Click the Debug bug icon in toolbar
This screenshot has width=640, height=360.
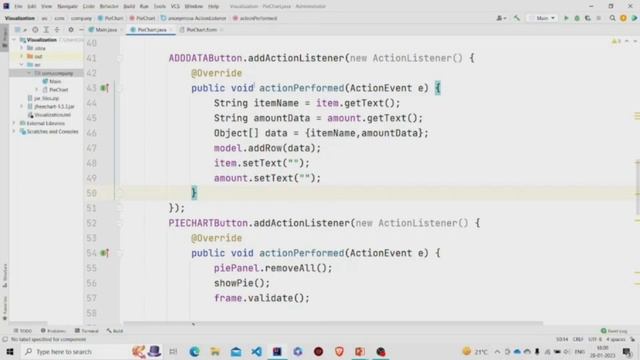[577, 18]
